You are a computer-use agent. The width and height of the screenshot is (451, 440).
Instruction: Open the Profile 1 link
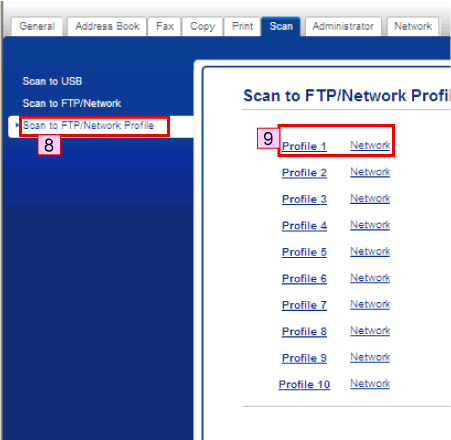click(304, 146)
